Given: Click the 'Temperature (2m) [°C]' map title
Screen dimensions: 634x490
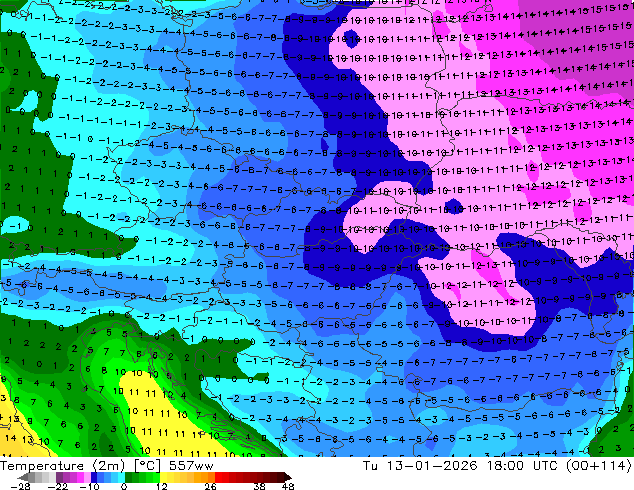Looking at the screenshot, I should (80, 466).
